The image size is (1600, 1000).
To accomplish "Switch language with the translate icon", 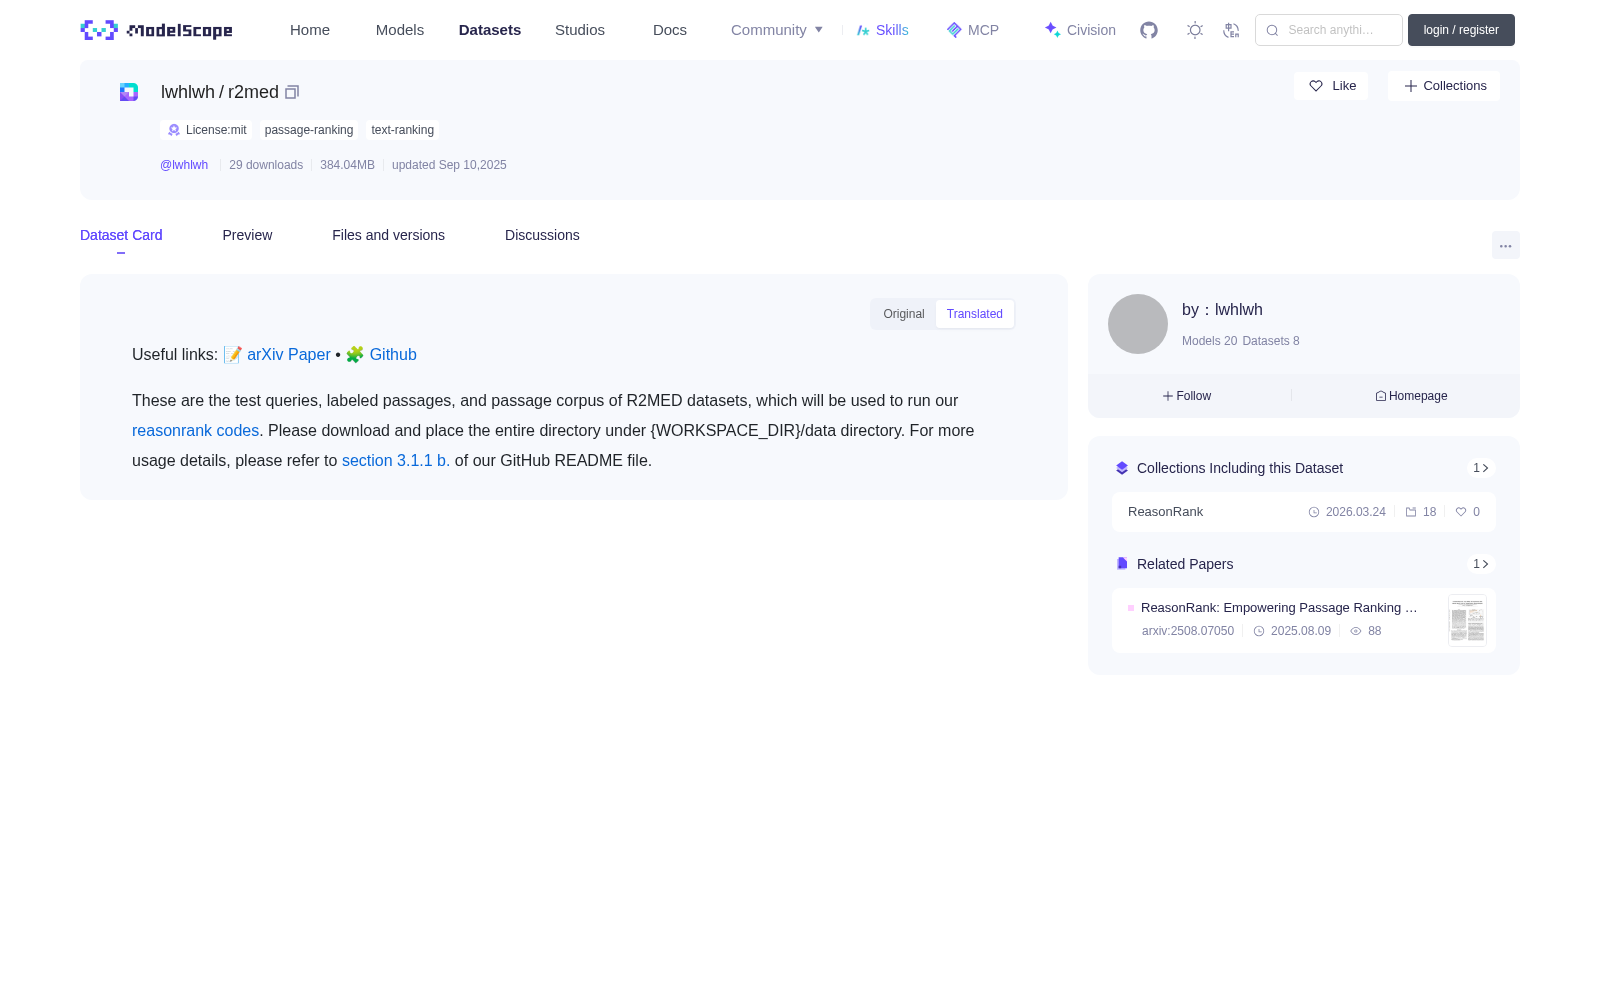I will pyautogui.click(x=1231, y=30).
